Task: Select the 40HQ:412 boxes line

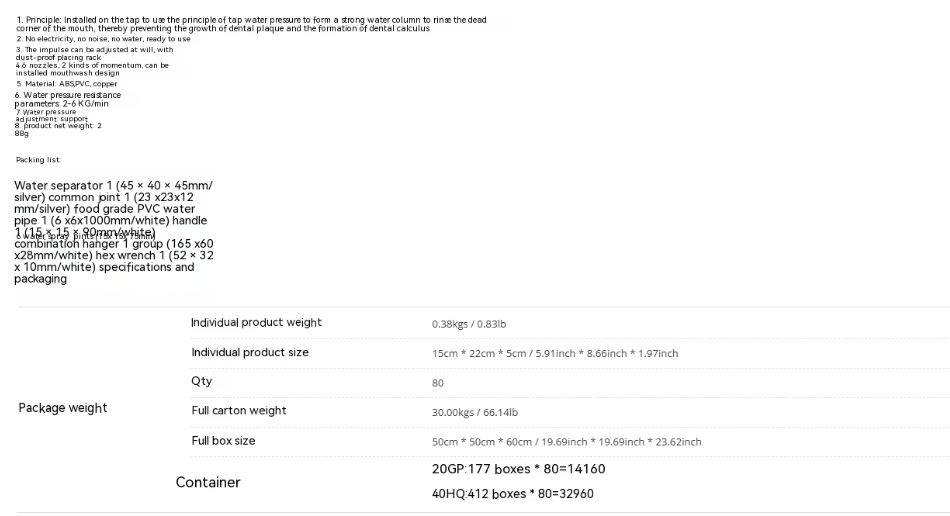Action: [513, 494]
